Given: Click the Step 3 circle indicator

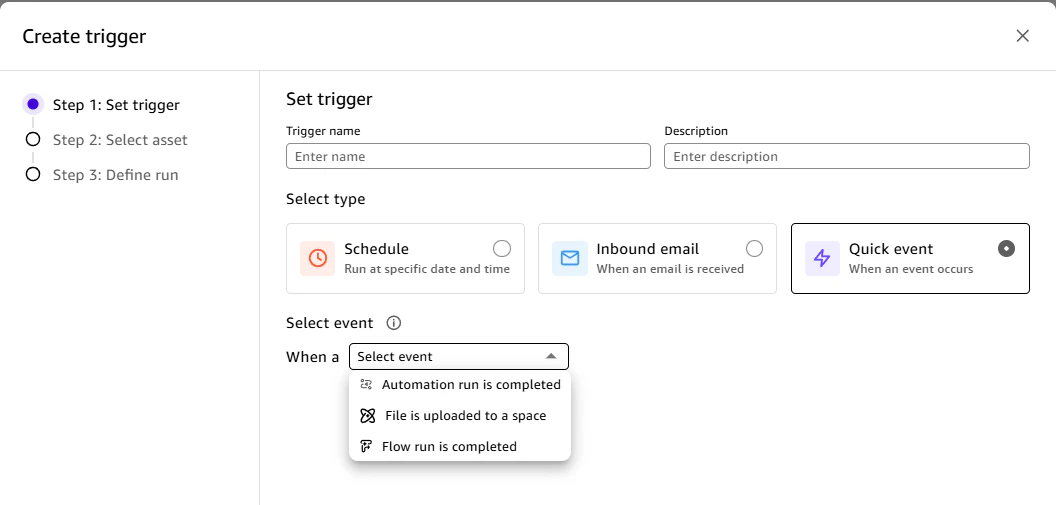Looking at the screenshot, I should coord(33,174).
